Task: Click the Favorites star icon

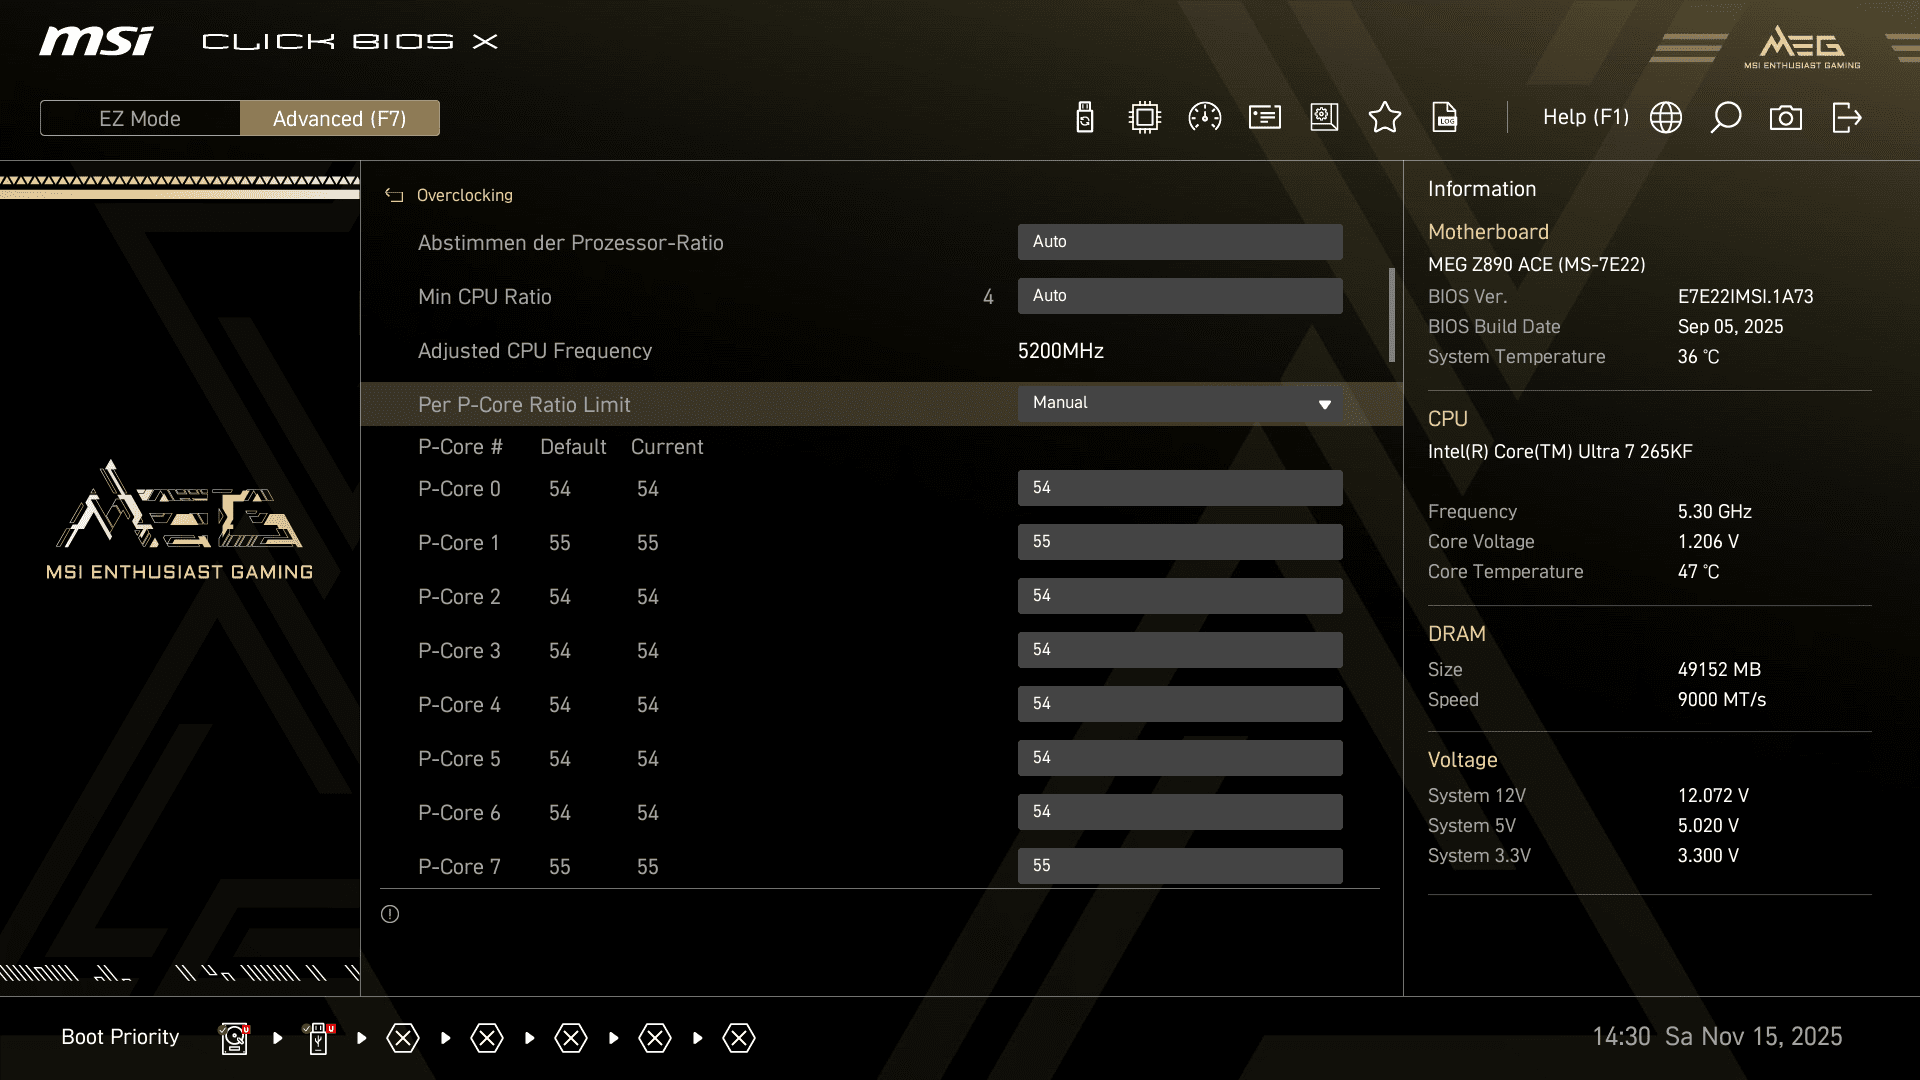Action: coord(1384,118)
